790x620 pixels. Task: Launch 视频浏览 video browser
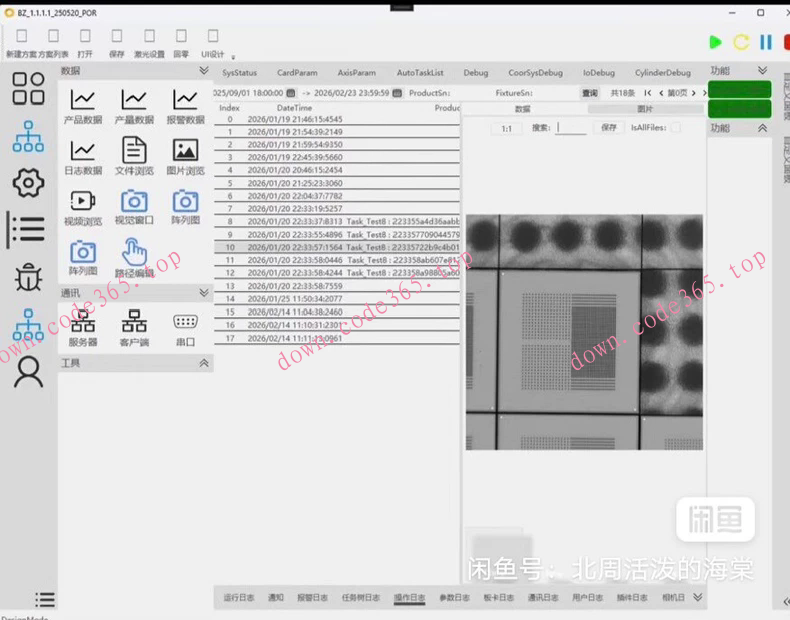[x=83, y=207]
